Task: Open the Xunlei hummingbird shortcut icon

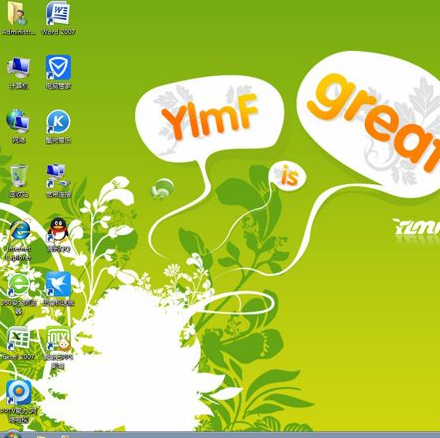Action: [x=58, y=284]
